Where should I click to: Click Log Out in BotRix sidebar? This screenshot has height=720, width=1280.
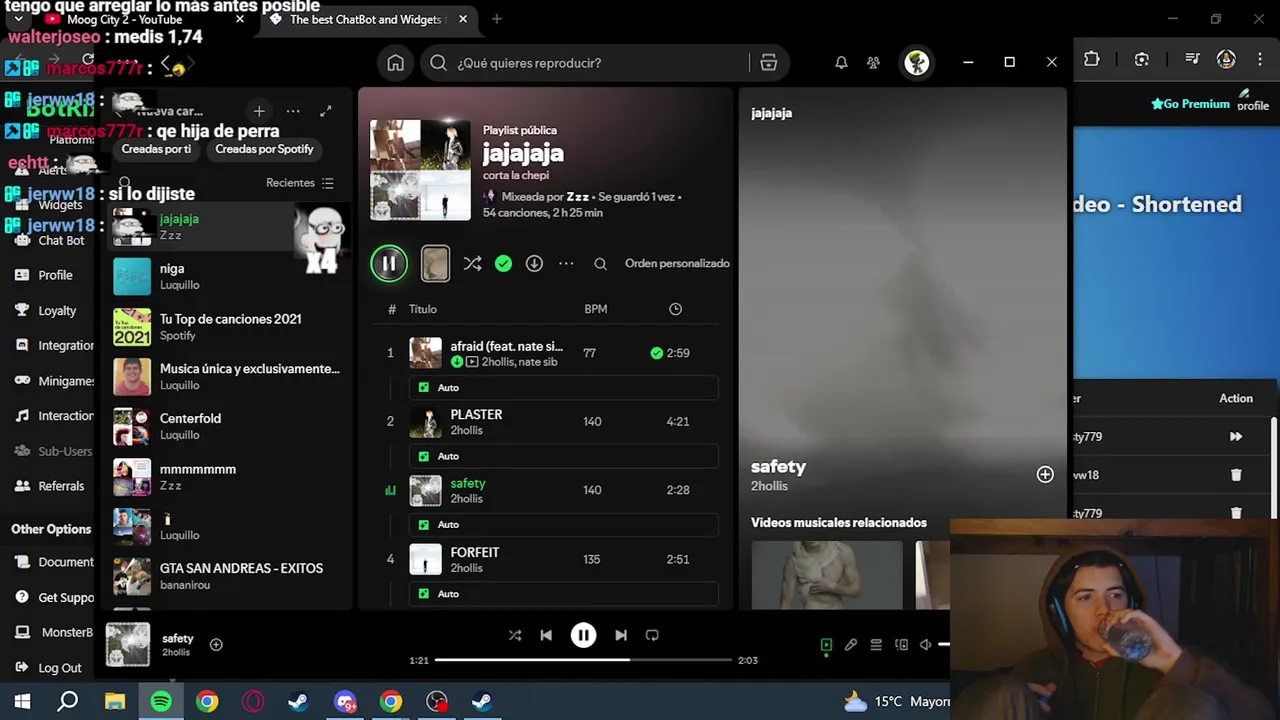[60, 668]
